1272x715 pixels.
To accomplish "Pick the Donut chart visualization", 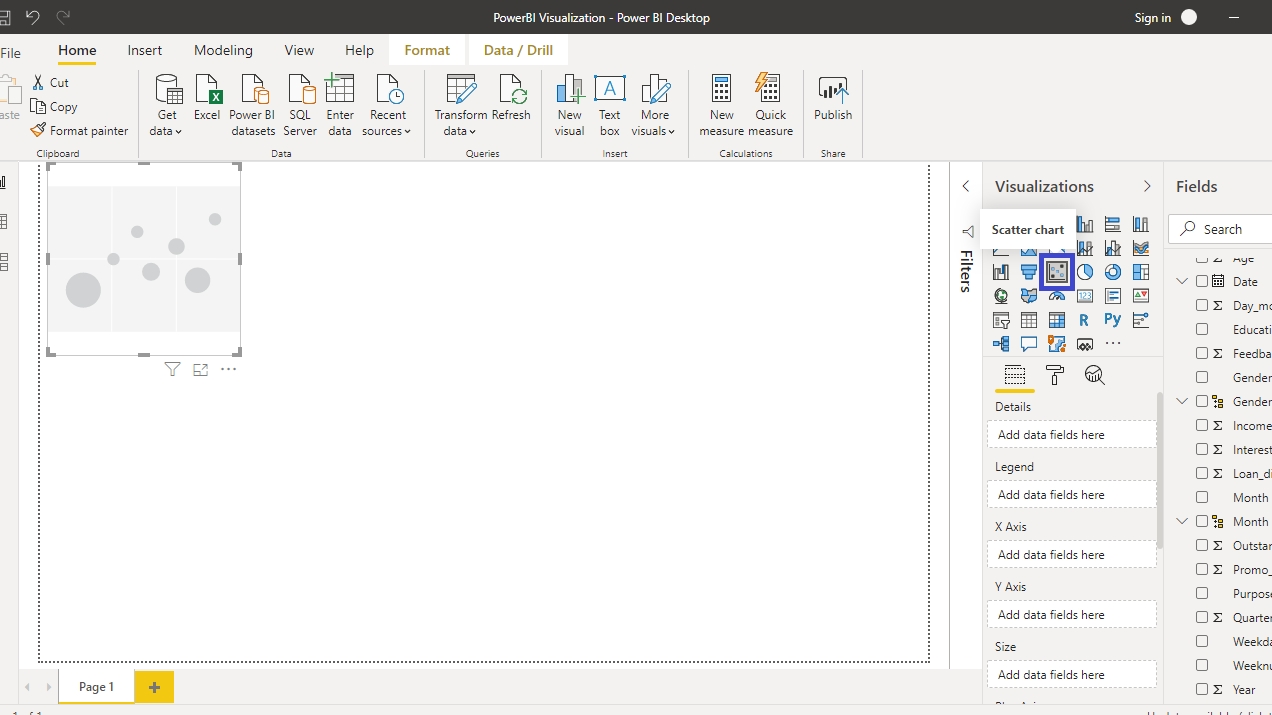I will pyautogui.click(x=1113, y=272).
